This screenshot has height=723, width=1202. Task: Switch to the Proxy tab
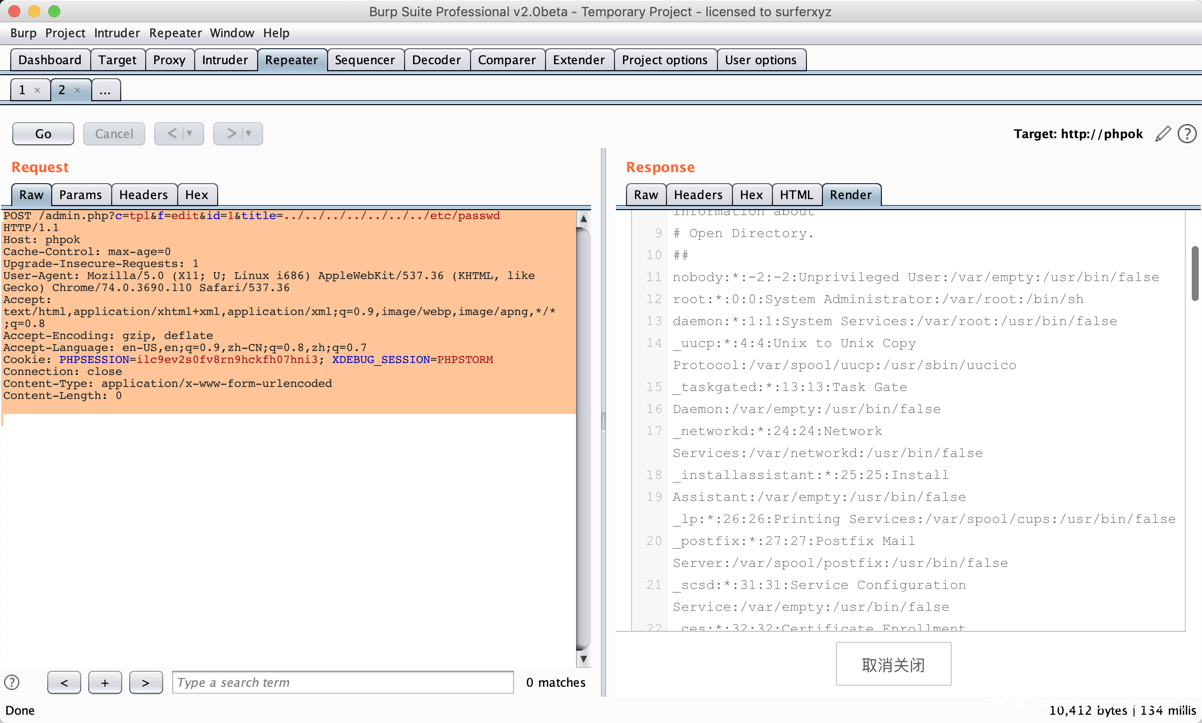tap(169, 60)
